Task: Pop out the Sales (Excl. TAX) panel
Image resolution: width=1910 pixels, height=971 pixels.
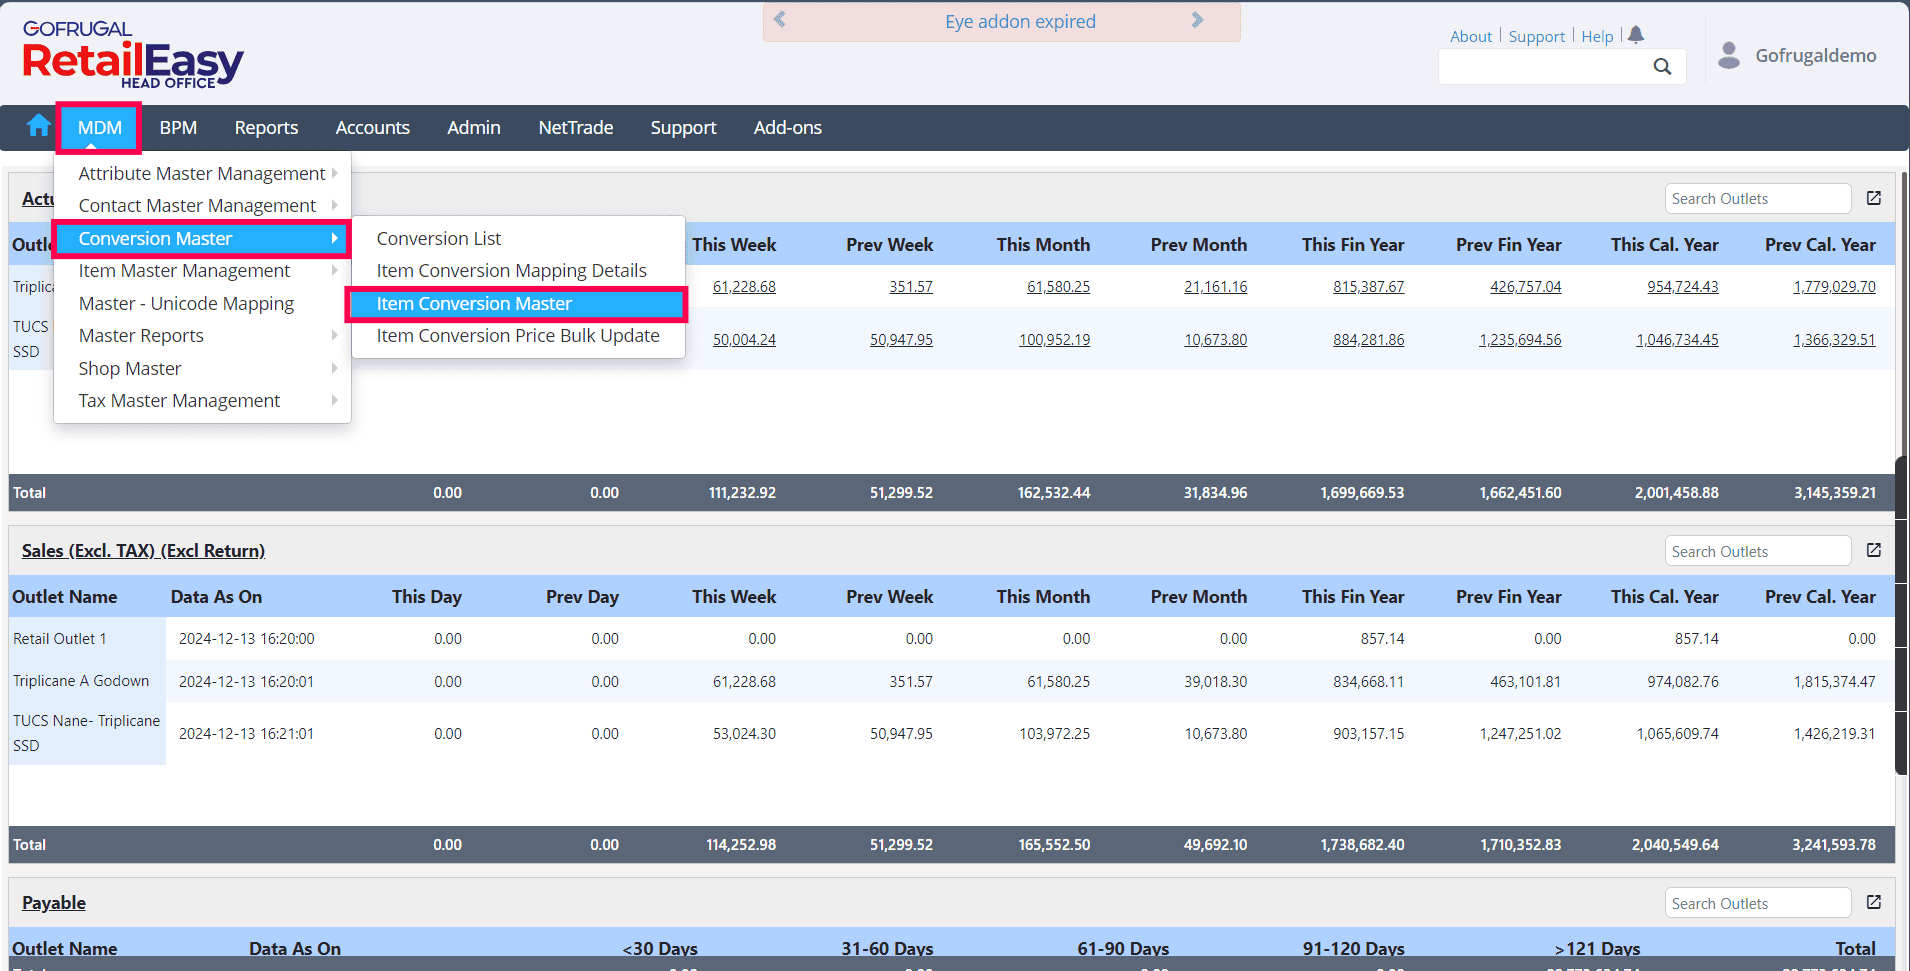Action: click(1874, 550)
